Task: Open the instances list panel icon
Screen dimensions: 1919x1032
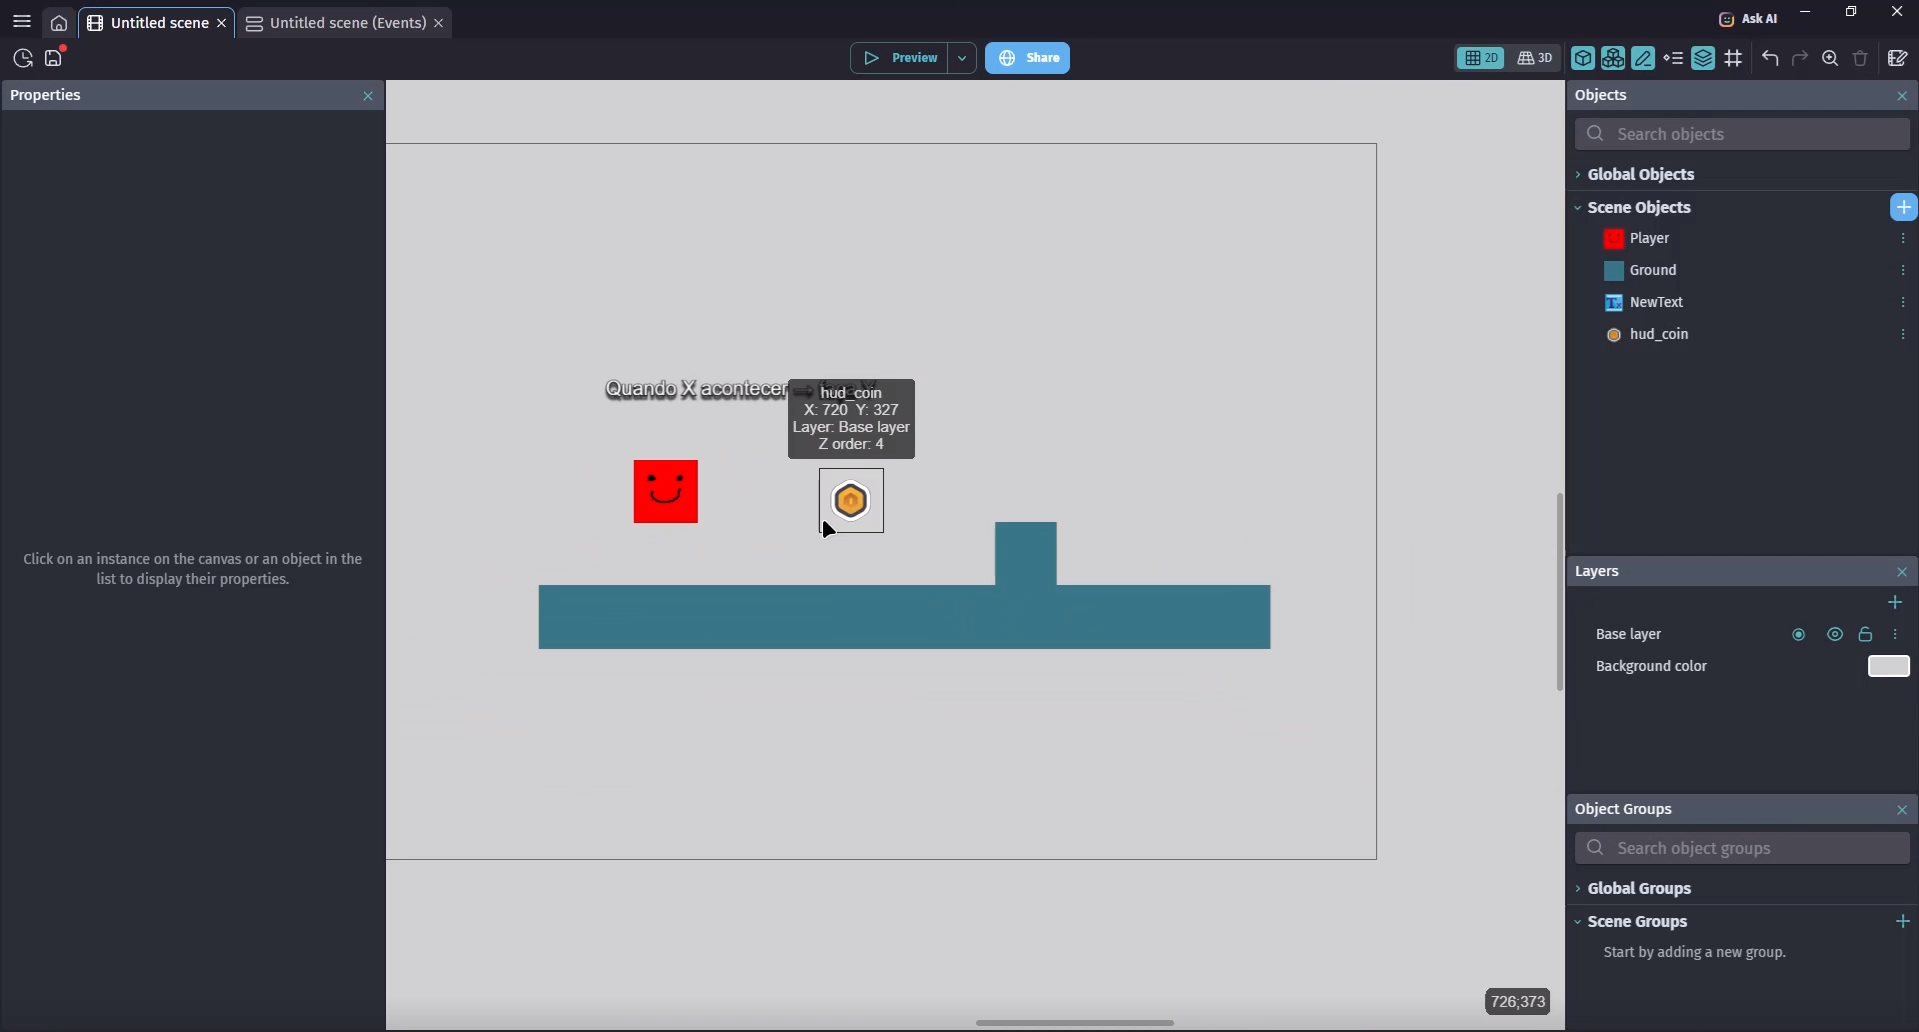Action: pyautogui.click(x=1674, y=59)
